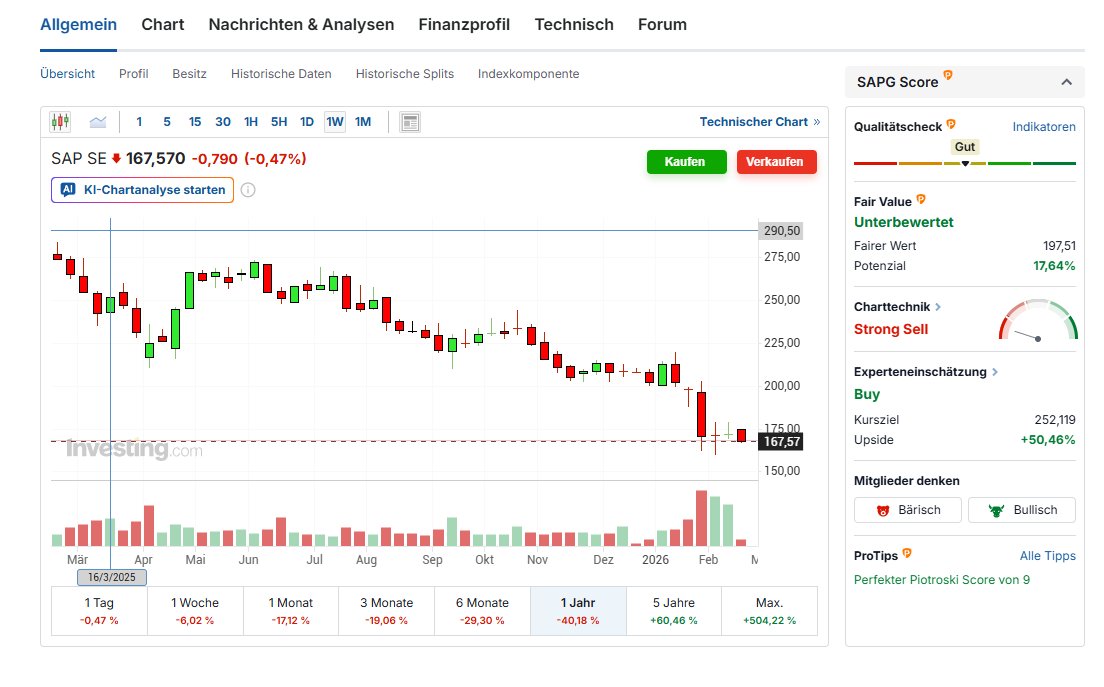Open Nachrichten & Analysen tab
Image resolution: width=1104 pixels, height=687 pixels.
click(301, 25)
